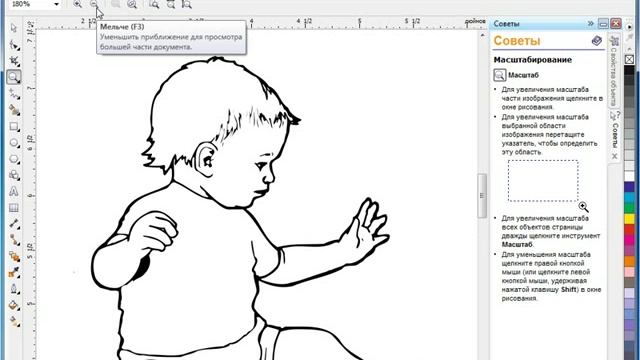Click Zoom to Page Height icon
The width and height of the screenshot is (640, 360).
[187, 4]
